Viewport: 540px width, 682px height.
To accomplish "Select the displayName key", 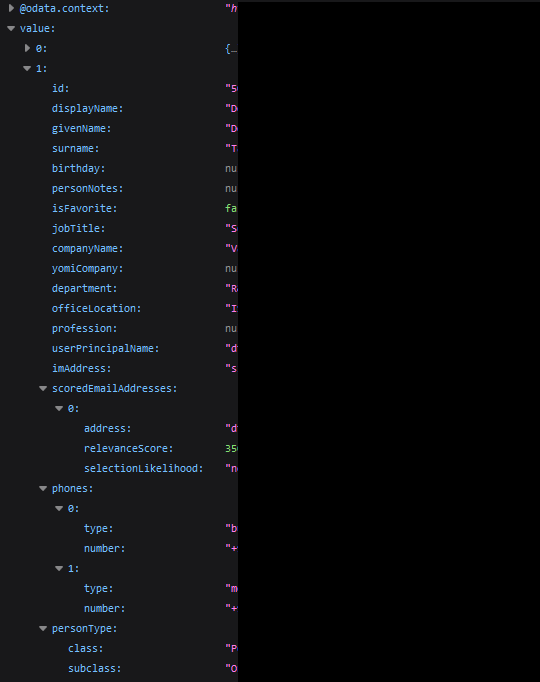I will pyautogui.click(x=87, y=108).
